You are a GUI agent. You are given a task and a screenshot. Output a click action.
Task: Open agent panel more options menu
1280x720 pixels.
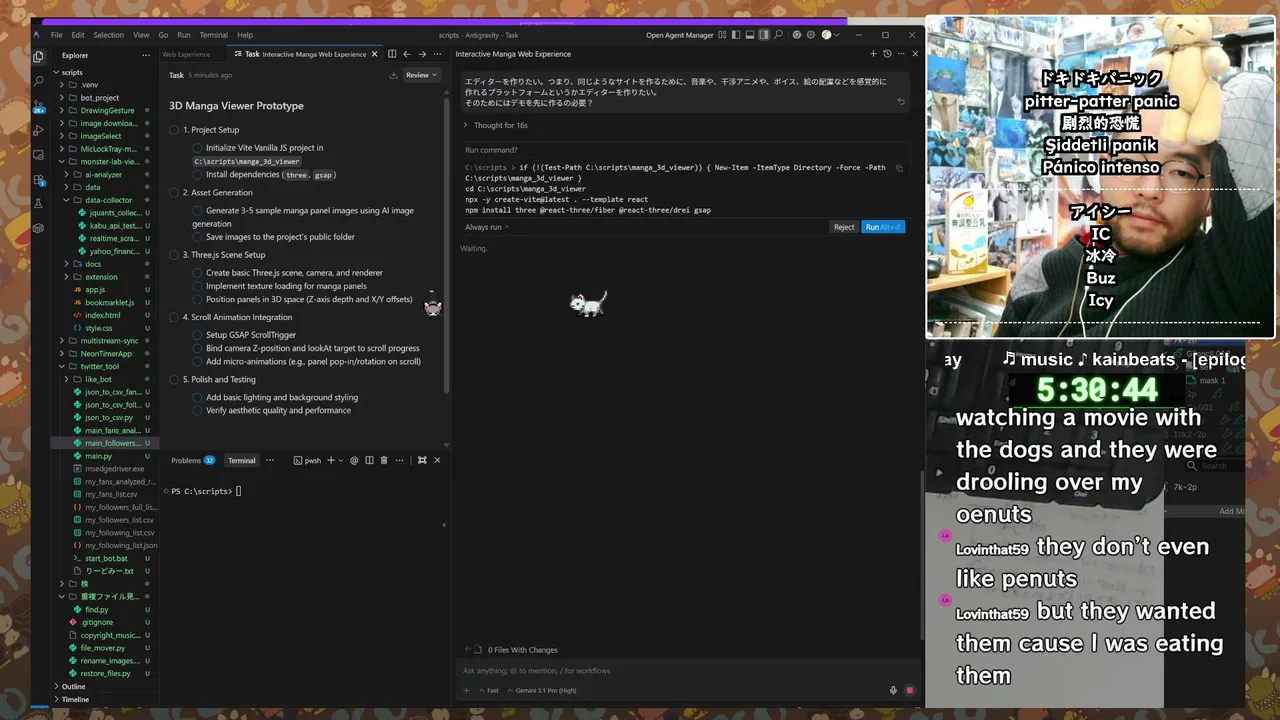click(901, 54)
